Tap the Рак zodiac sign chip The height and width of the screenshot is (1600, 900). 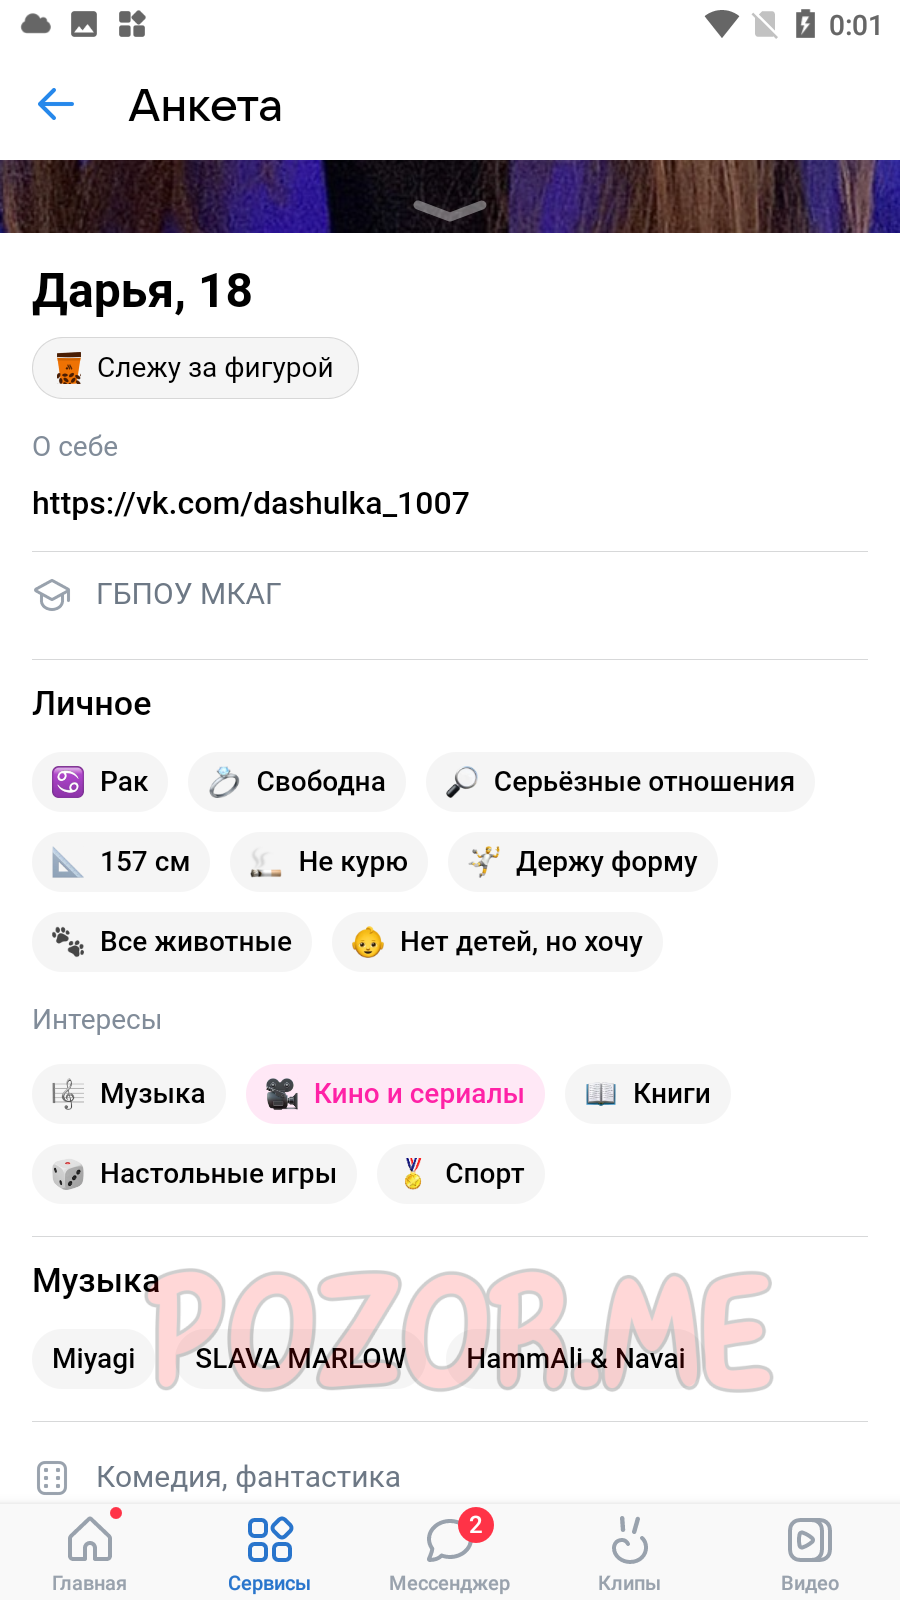tap(100, 782)
